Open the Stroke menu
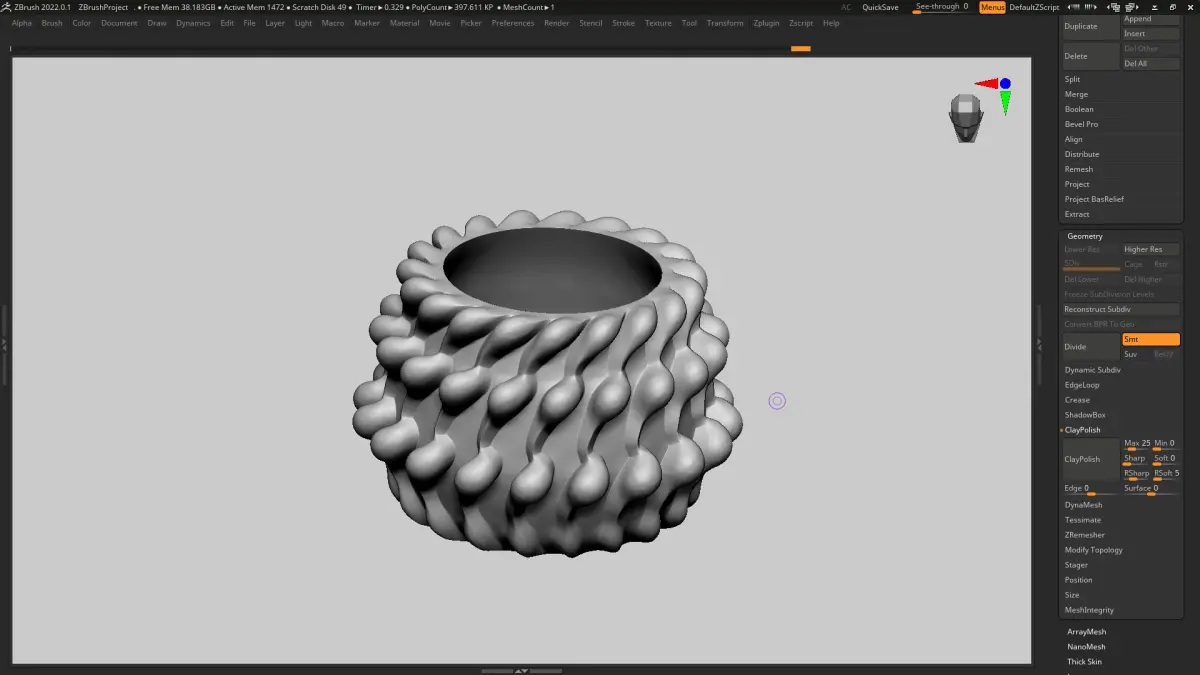1200x675 pixels. (623, 23)
